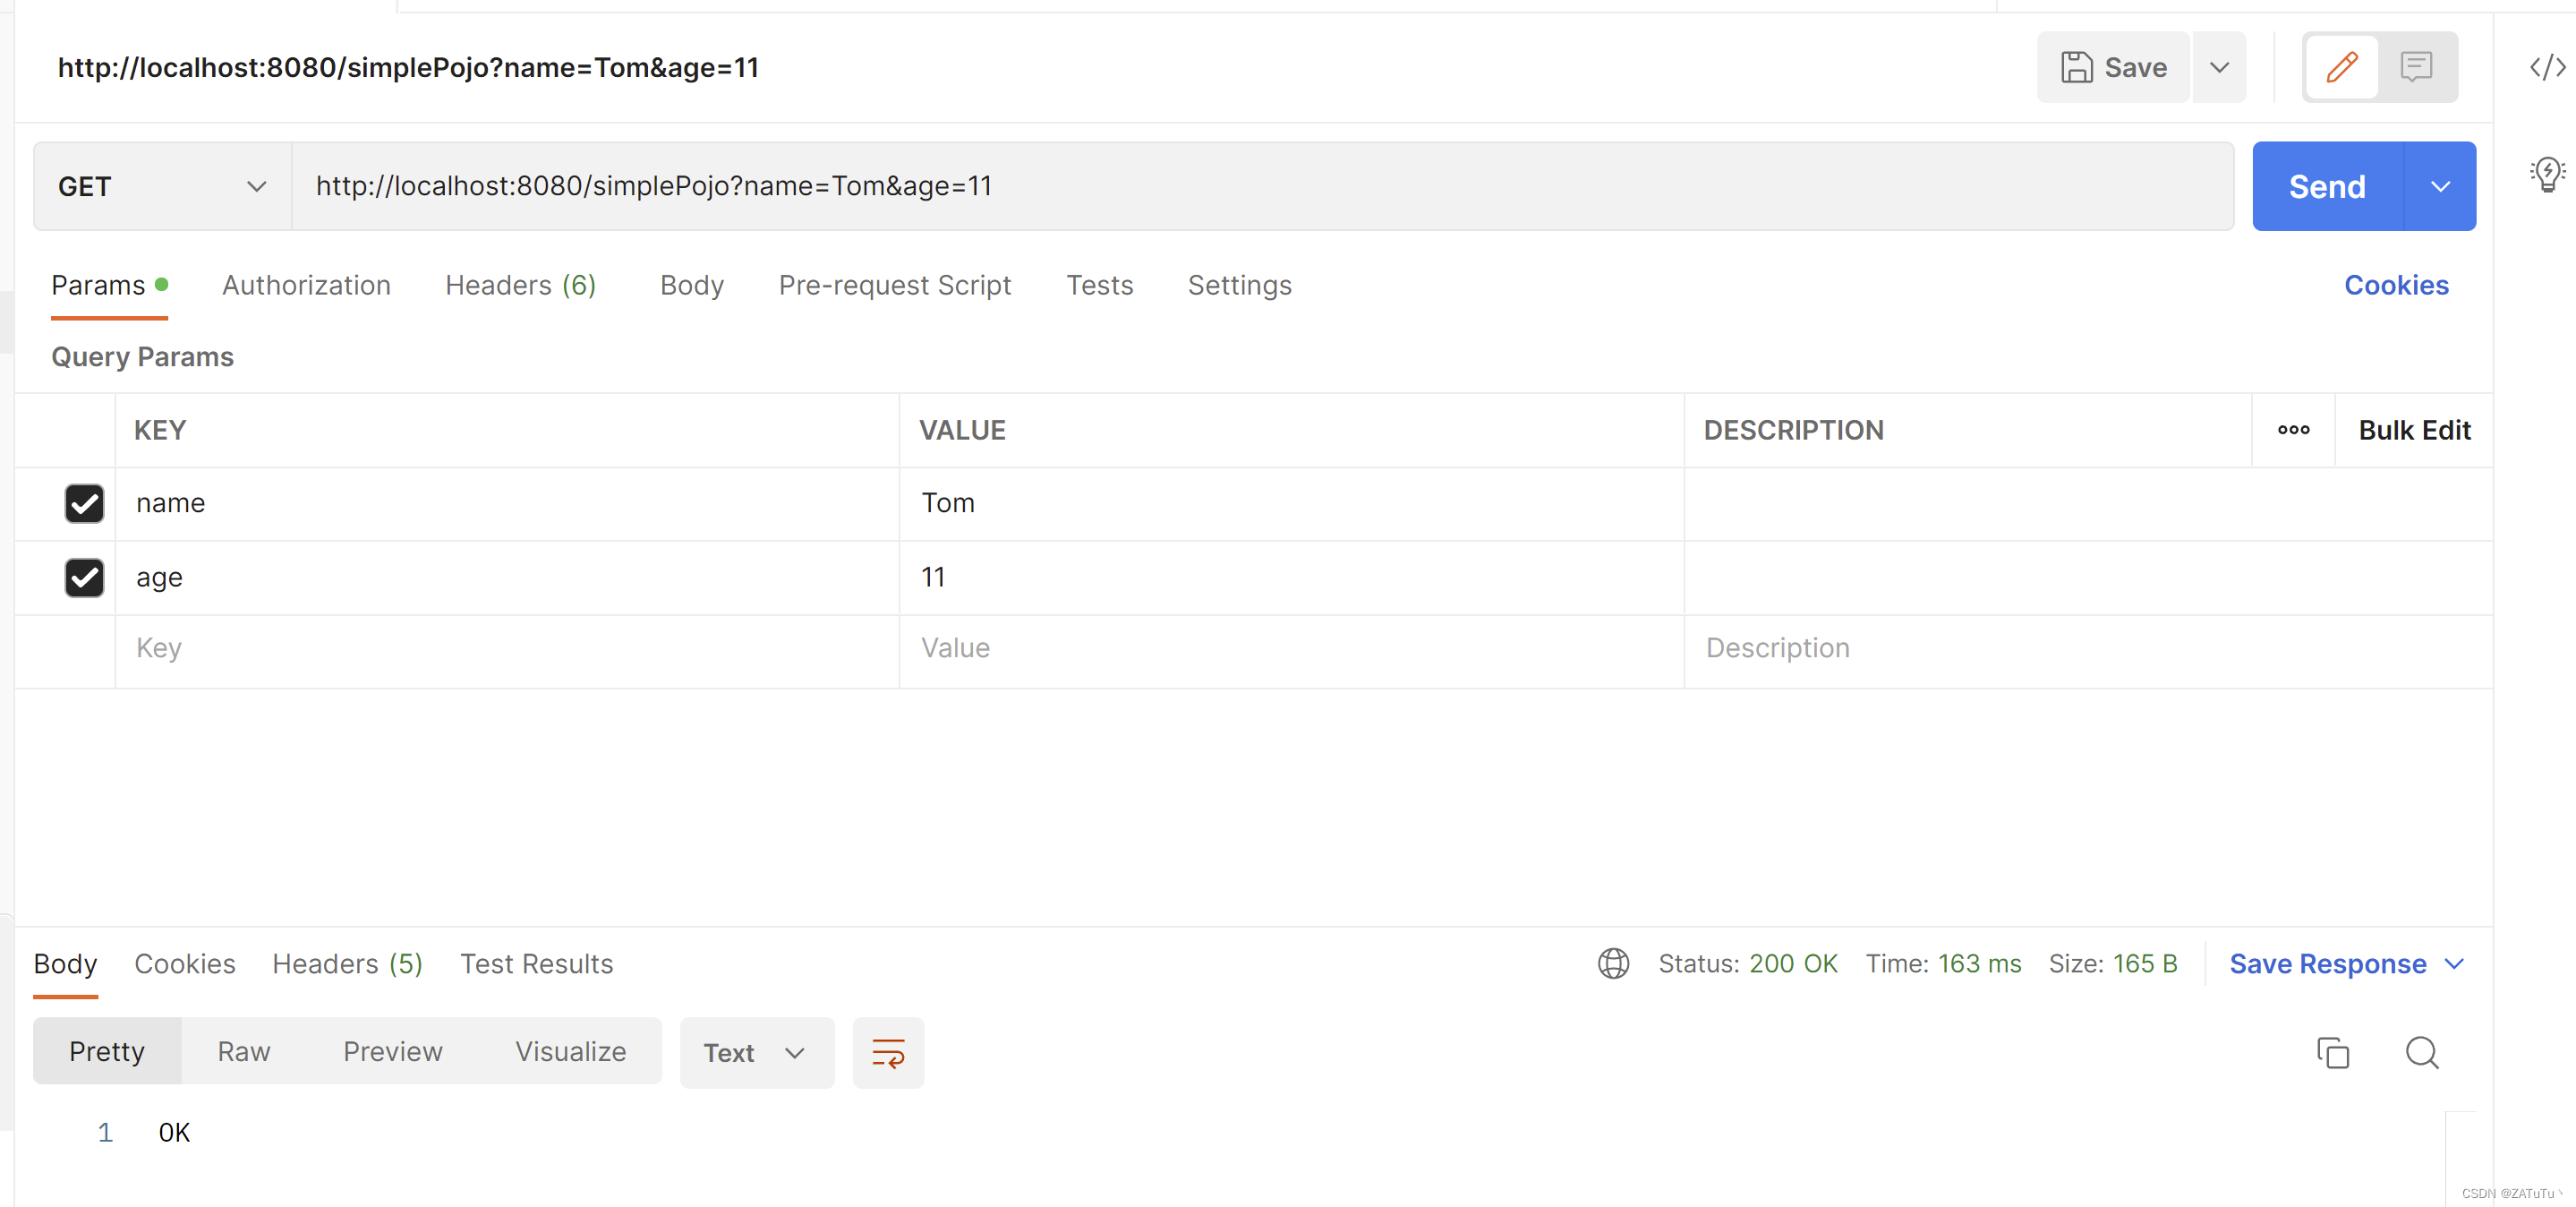This screenshot has height=1207, width=2576.
Task: Copy response with the copy icon
Action: click(2332, 1053)
